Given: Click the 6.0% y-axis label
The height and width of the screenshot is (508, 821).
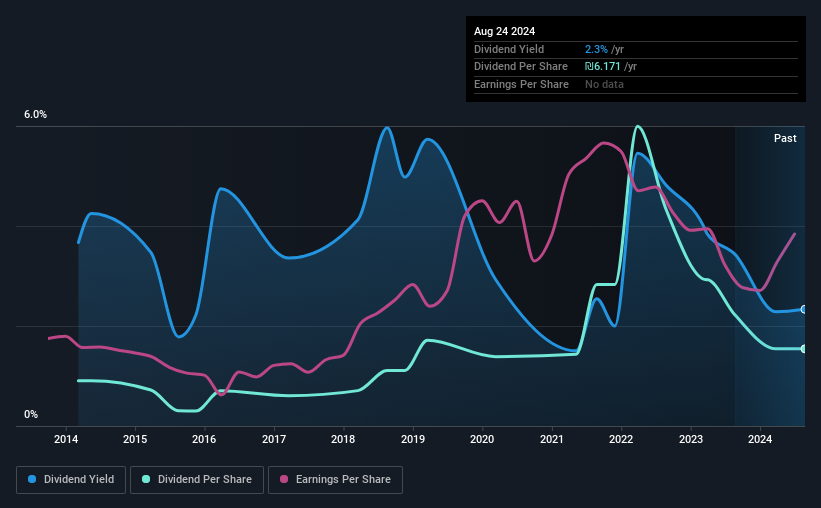Looking at the screenshot, I should (35, 115).
